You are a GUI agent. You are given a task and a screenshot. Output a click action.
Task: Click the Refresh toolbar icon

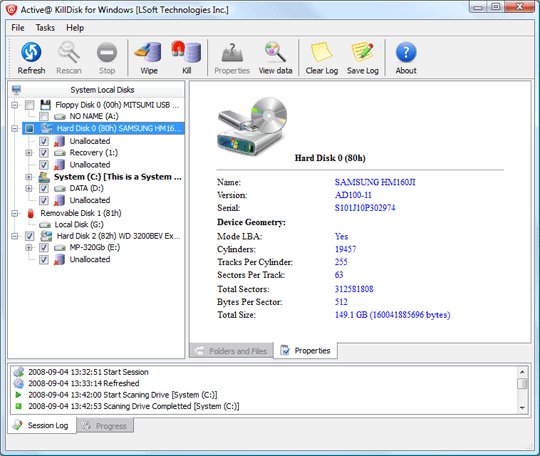31,52
